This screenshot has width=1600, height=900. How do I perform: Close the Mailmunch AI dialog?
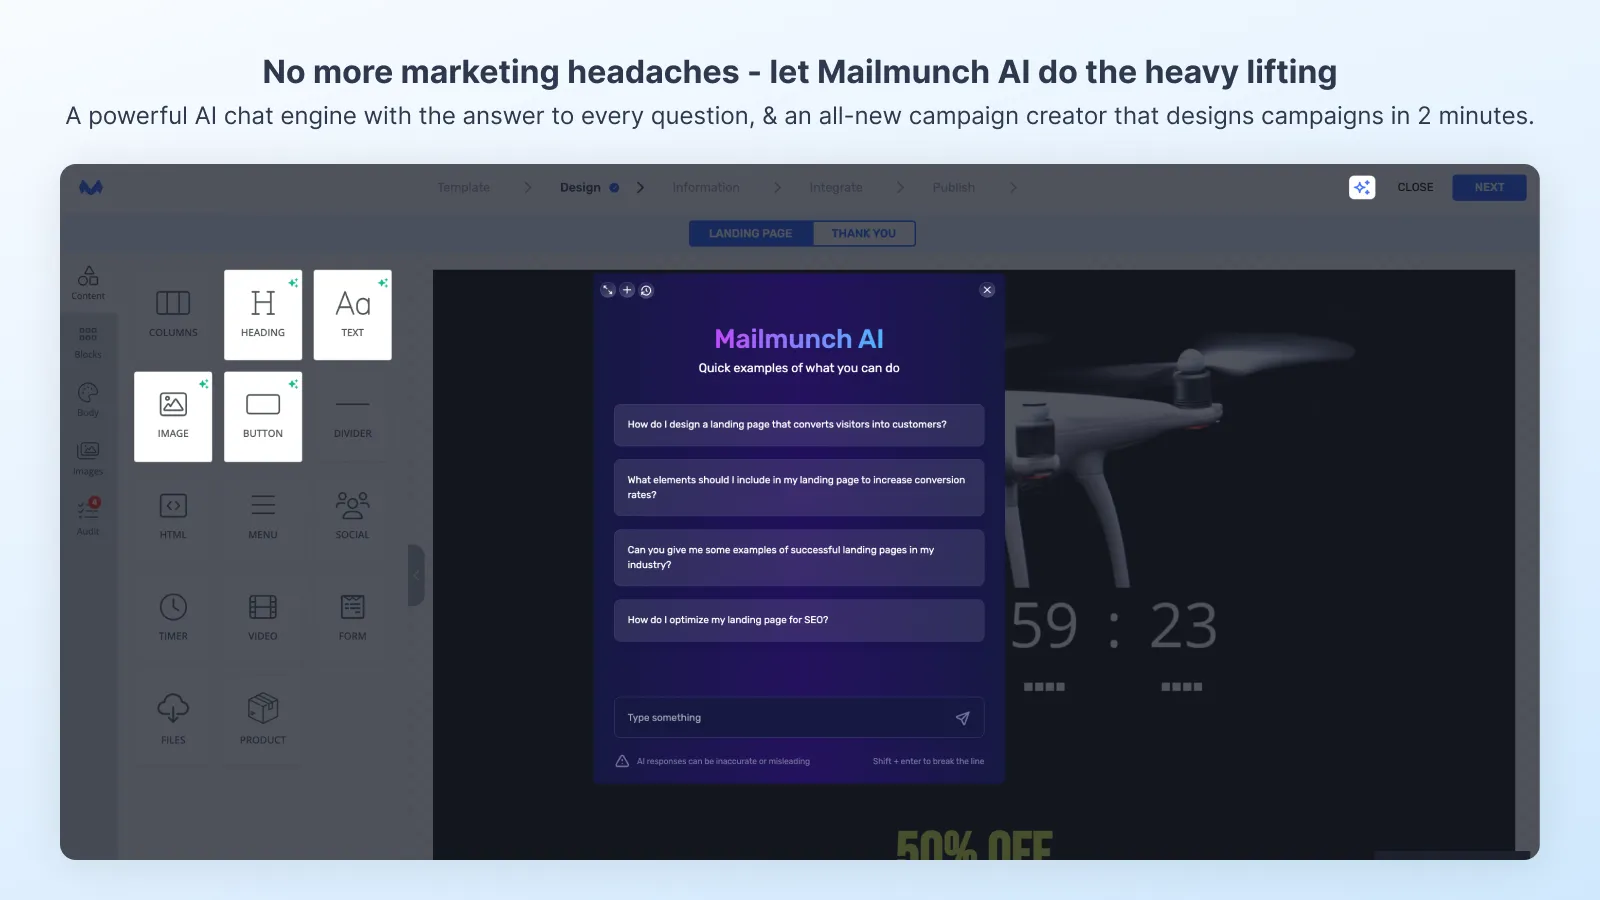(987, 290)
